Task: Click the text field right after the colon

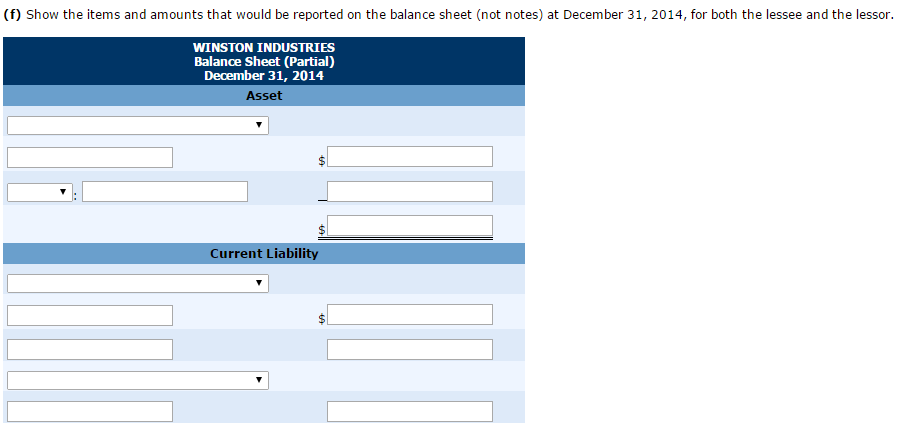Action: point(165,191)
